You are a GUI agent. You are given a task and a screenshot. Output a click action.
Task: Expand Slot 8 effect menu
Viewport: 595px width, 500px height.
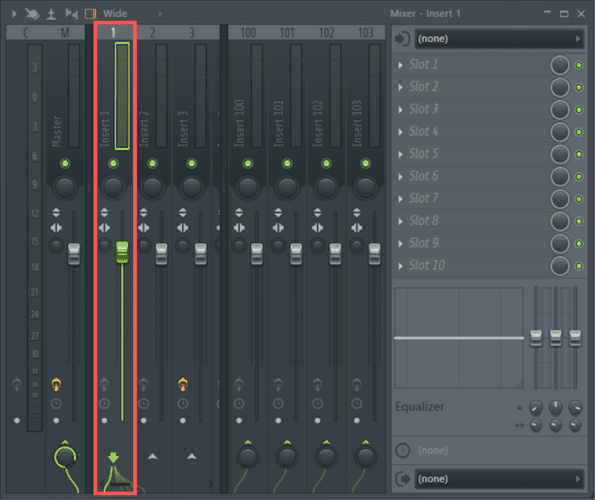(x=400, y=221)
